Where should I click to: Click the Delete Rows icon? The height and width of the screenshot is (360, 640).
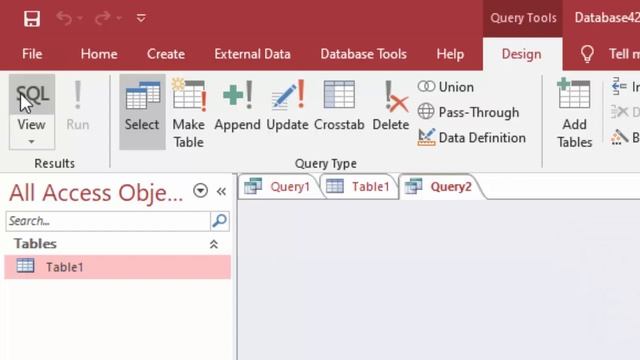click(x=619, y=111)
